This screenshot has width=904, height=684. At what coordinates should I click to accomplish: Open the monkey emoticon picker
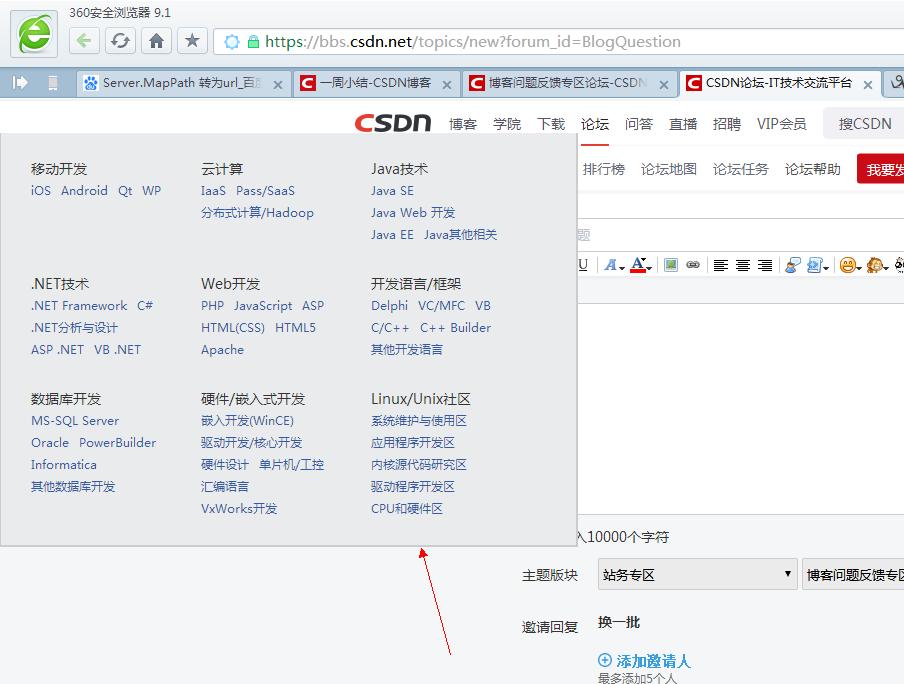coord(877,265)
